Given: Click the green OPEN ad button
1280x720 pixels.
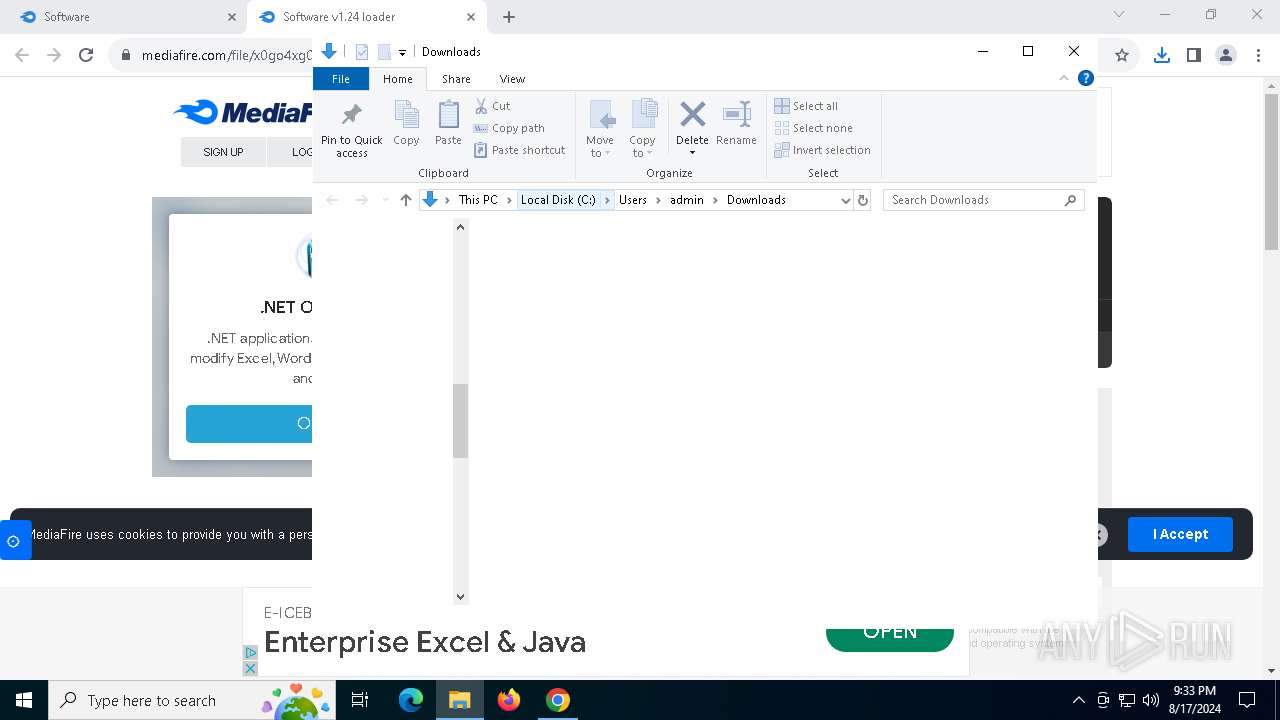Looking at the screenshot, I should click(x=890, y=634).
